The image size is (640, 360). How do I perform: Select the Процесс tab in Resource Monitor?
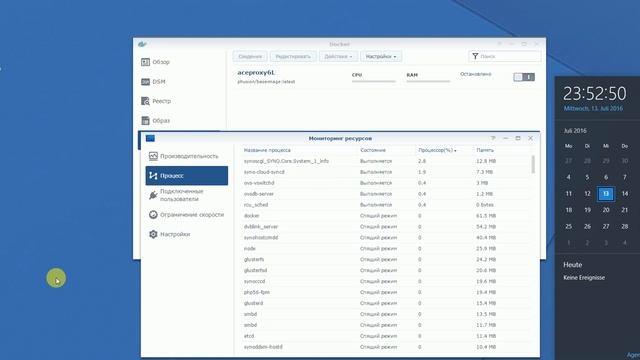(187, 176)
